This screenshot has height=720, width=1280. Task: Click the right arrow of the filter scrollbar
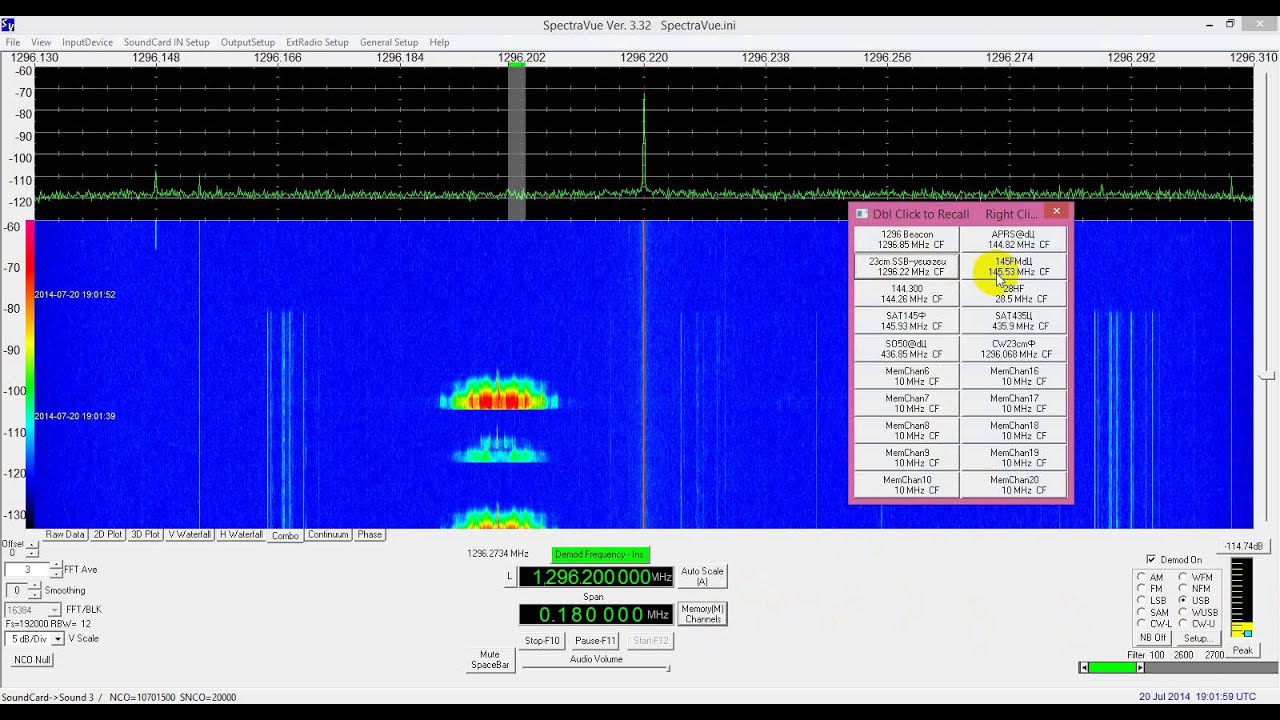1140,668
